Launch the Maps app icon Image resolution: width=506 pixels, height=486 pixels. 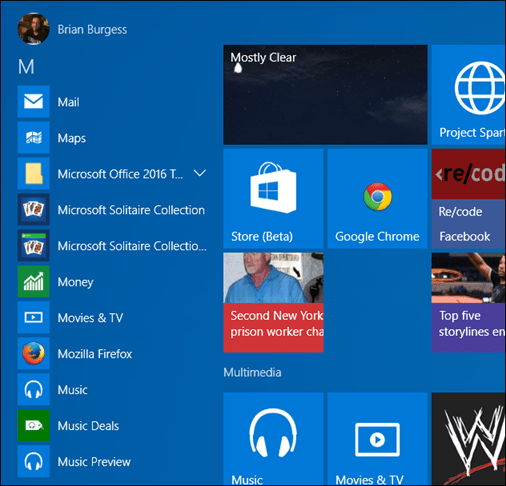click(x=34, y=137)
